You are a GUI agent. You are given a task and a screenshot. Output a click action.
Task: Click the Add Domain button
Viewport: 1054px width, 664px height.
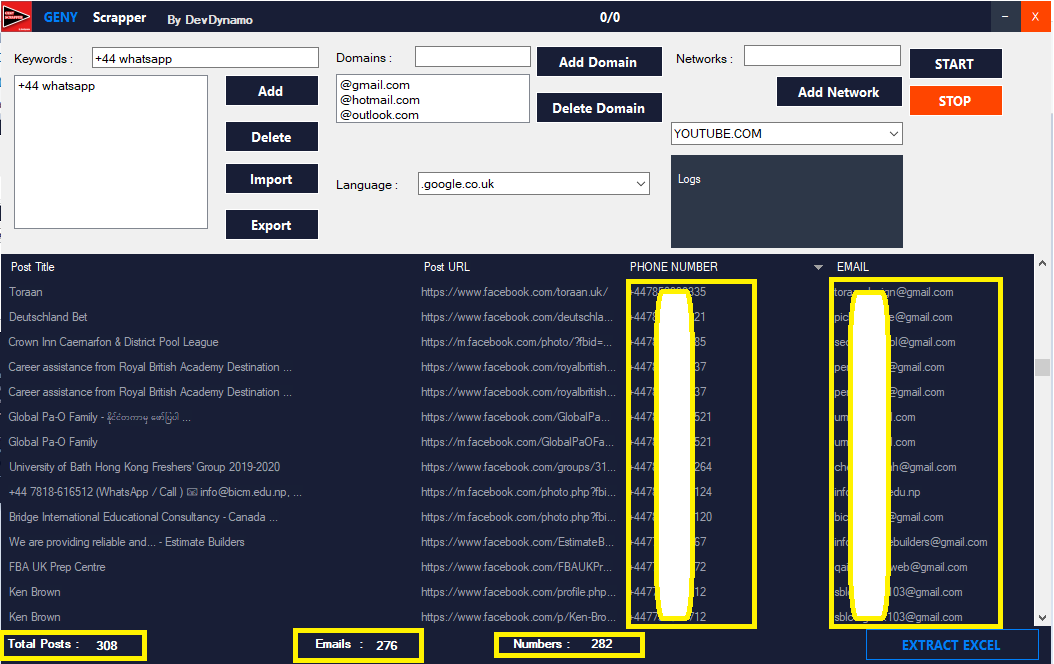(599, 62)
